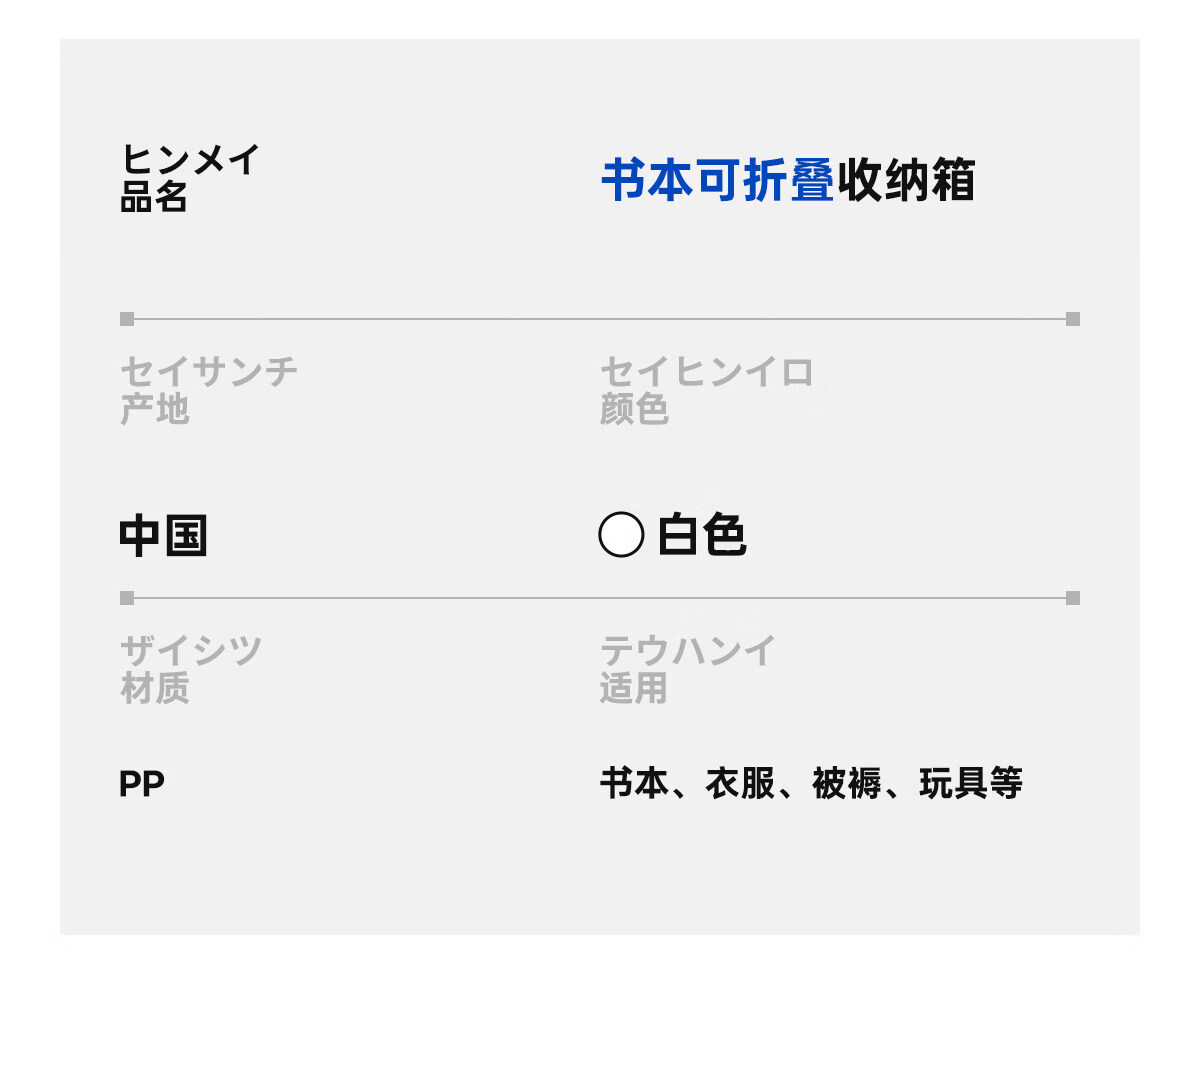The width and height of the screenshot is (1200, 1075).
Task: Click the katakana セイヒンイロ heading
Action: tap(707, 372)
